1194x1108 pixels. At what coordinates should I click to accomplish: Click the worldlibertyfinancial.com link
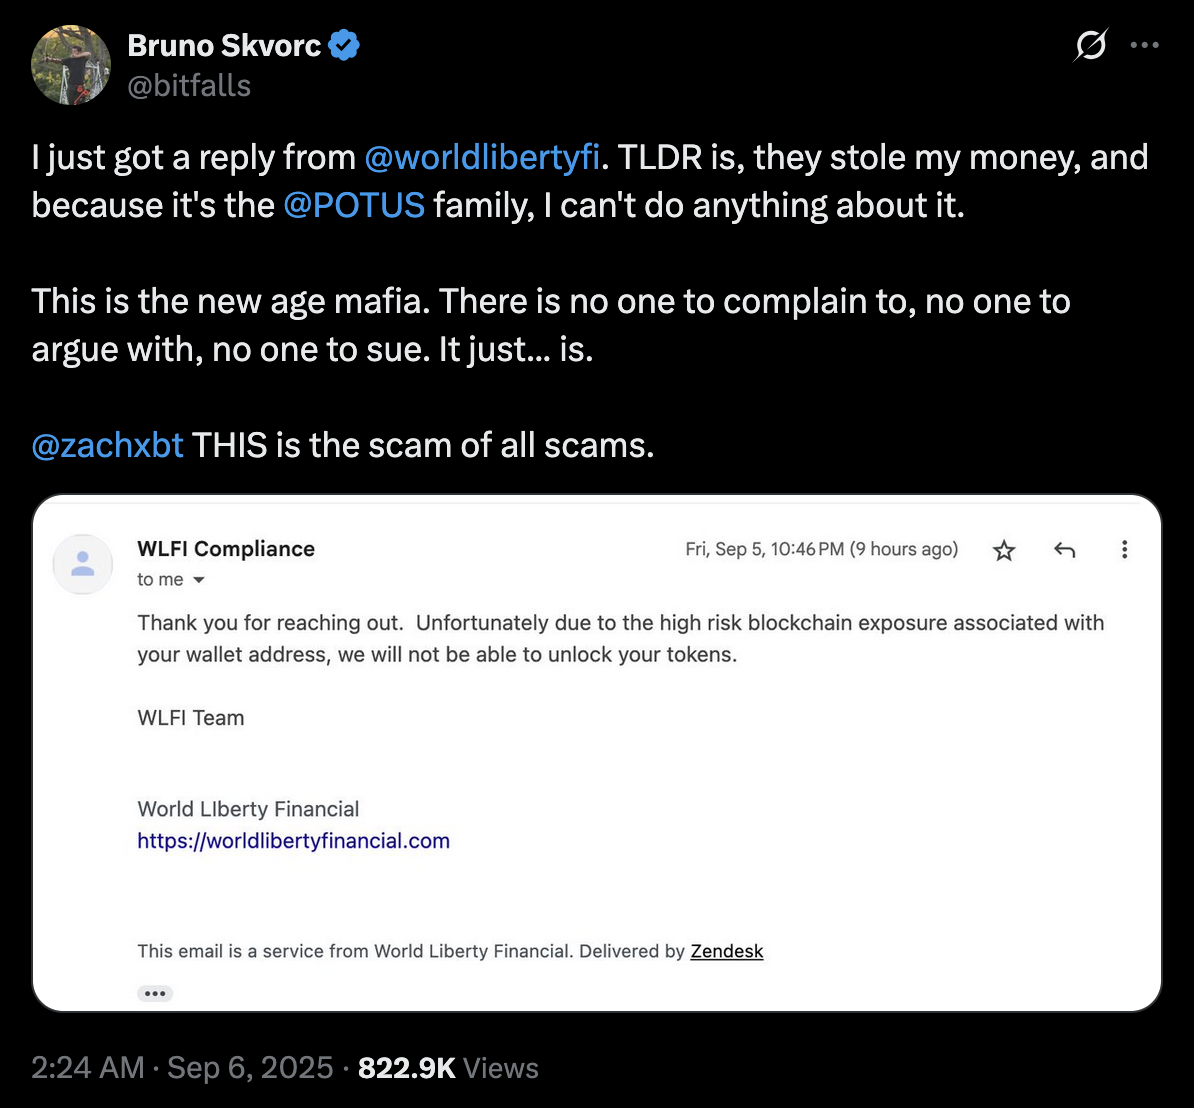click(294, 841)
